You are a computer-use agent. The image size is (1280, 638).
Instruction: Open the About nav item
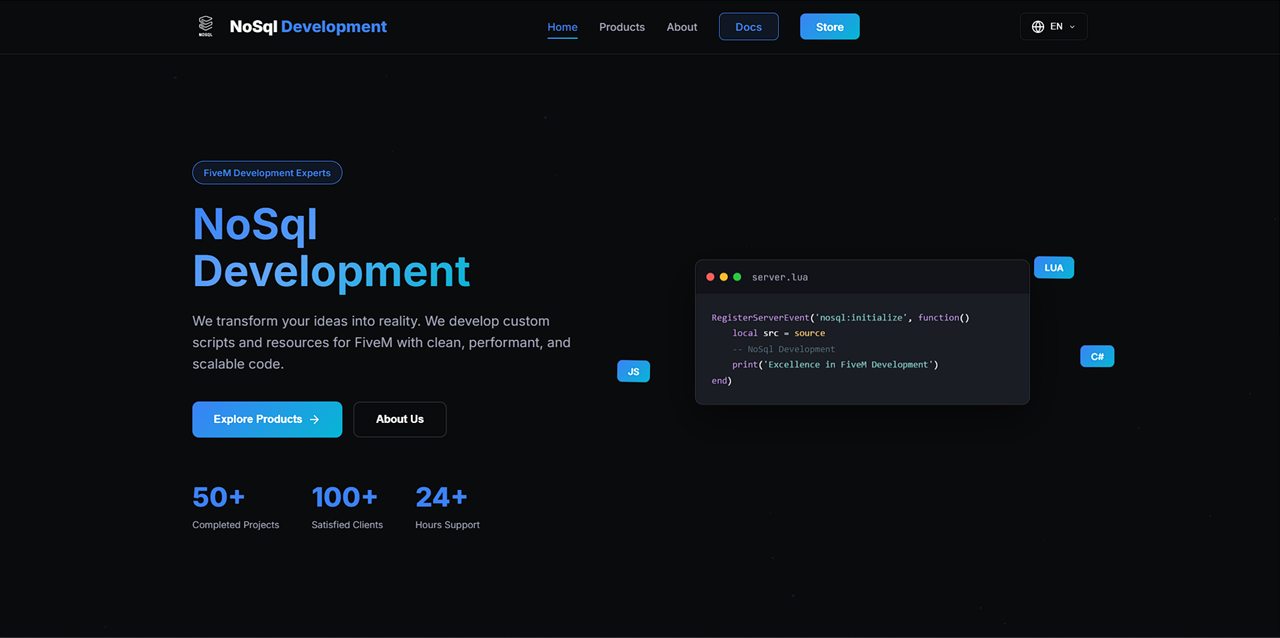682,27
